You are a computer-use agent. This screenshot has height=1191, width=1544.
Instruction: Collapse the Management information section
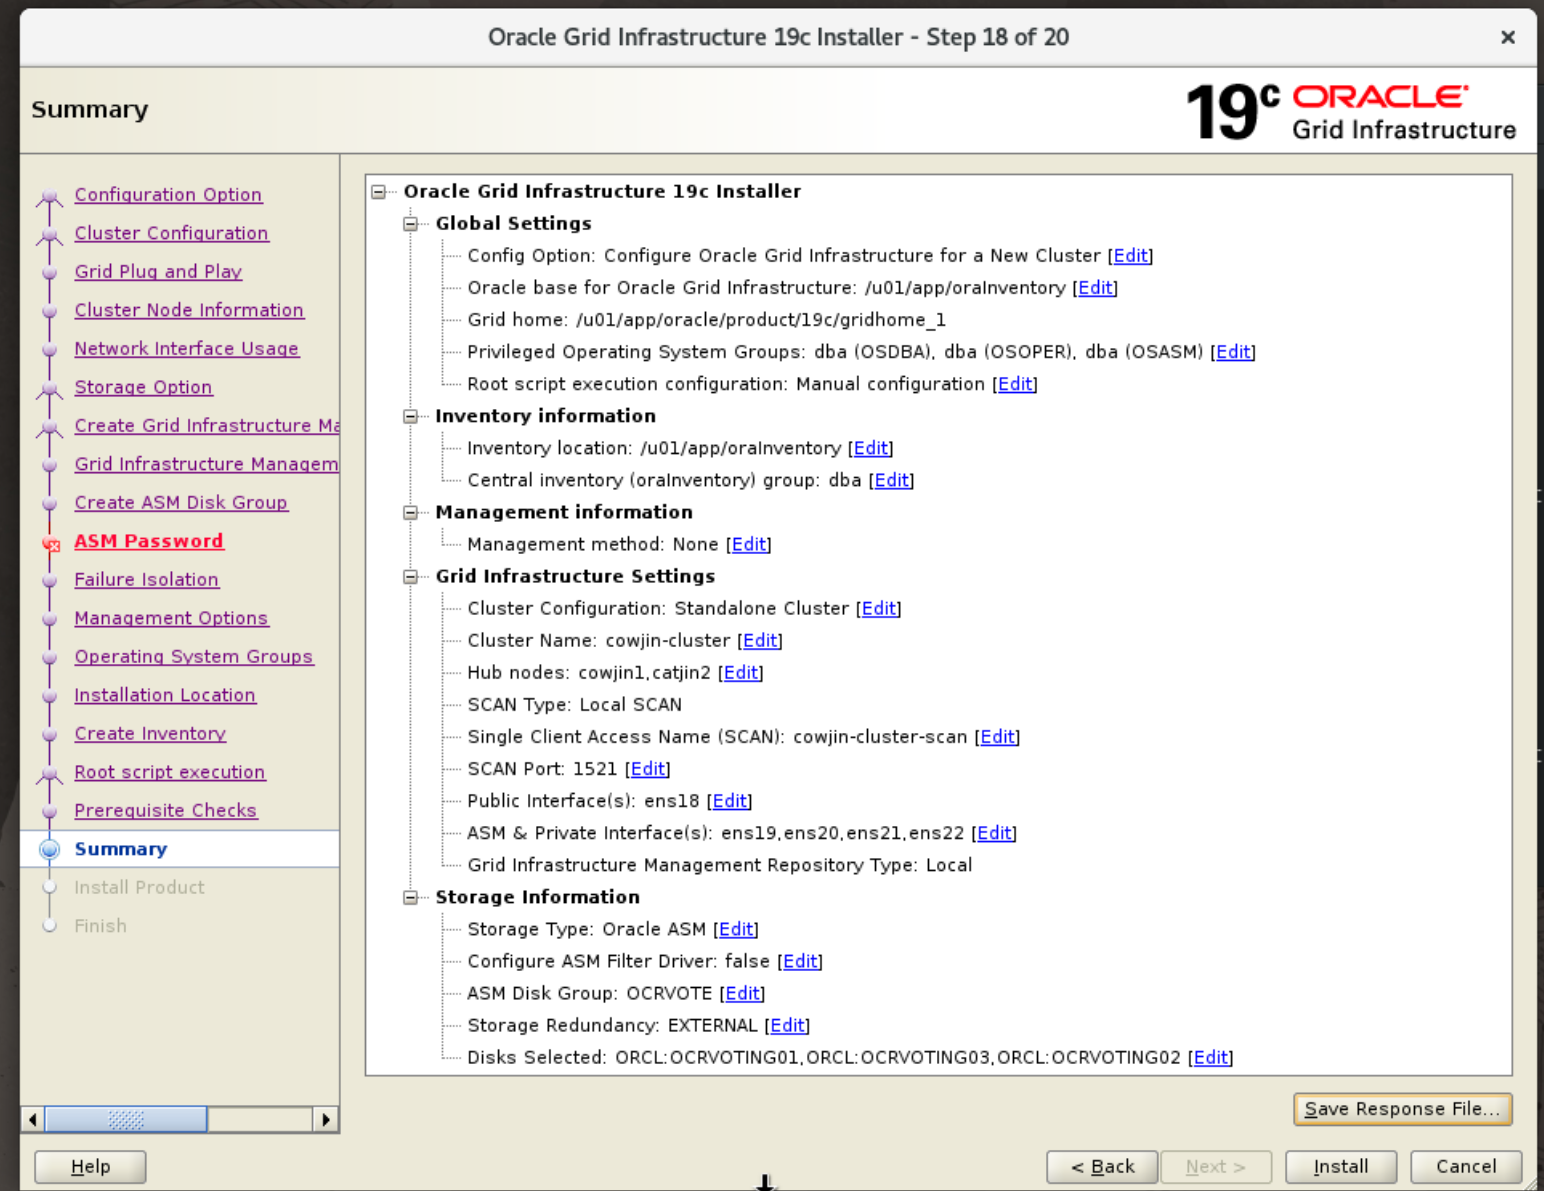410,512
